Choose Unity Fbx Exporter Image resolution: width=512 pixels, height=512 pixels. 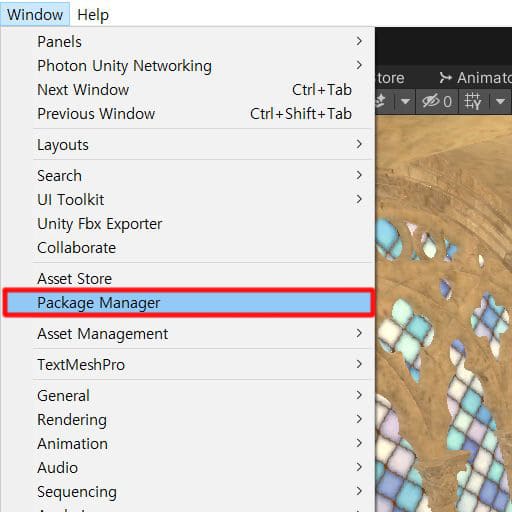click(187, 224)
